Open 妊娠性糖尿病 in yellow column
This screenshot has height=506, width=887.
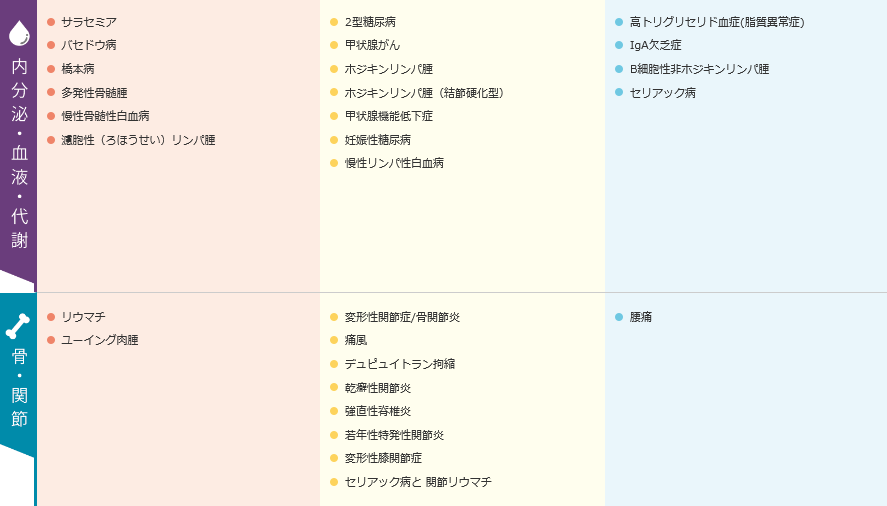[378, 140]
